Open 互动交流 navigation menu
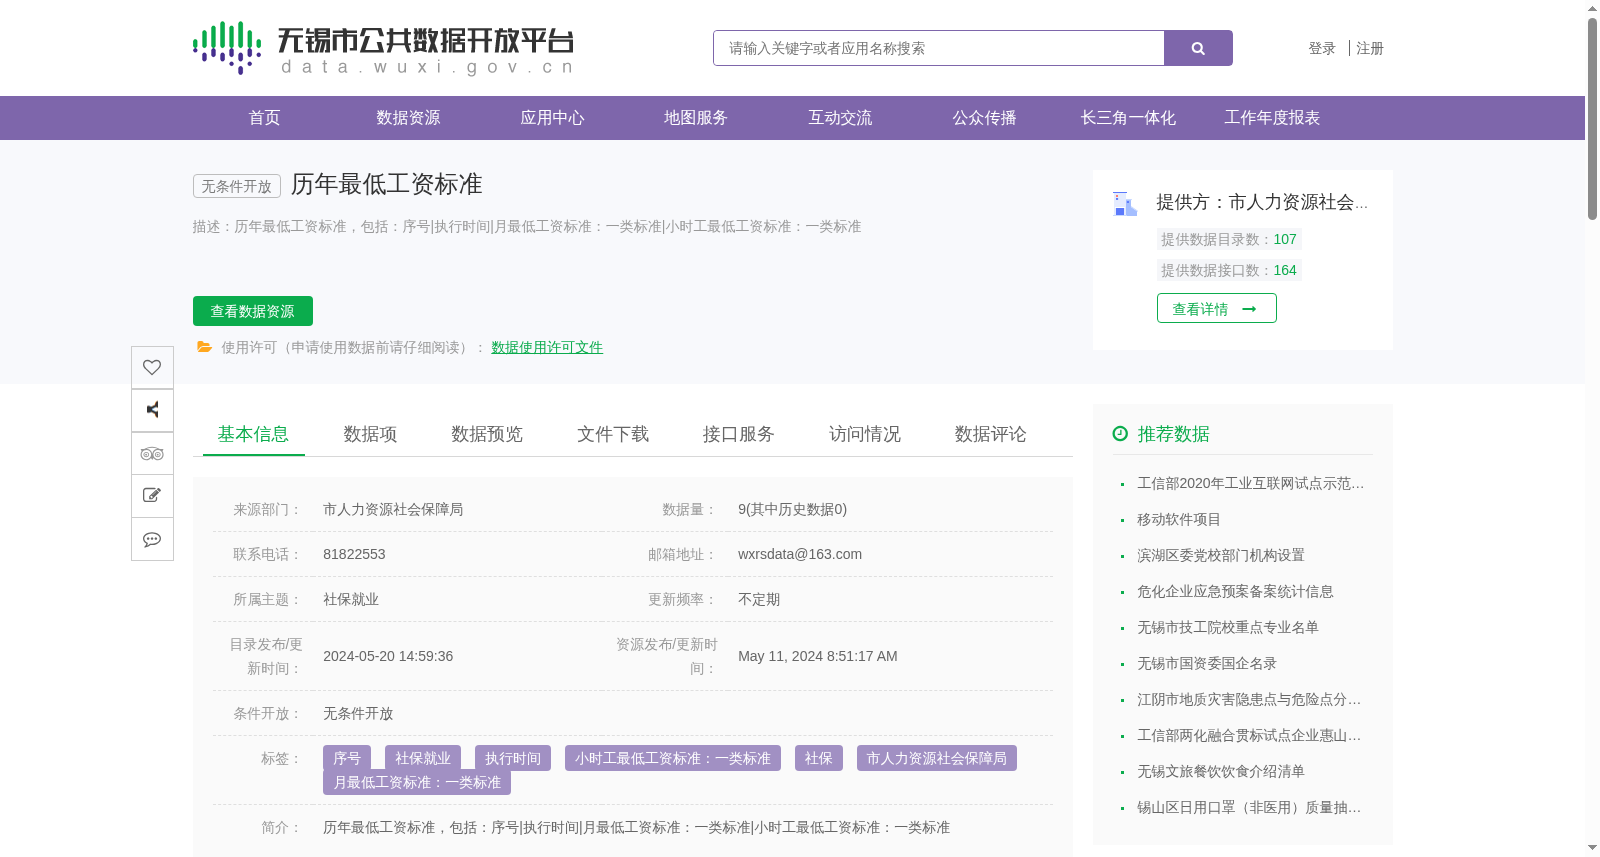Image resolution: width=1600 pixels, height=857 pixels. [x=840, y=118]
